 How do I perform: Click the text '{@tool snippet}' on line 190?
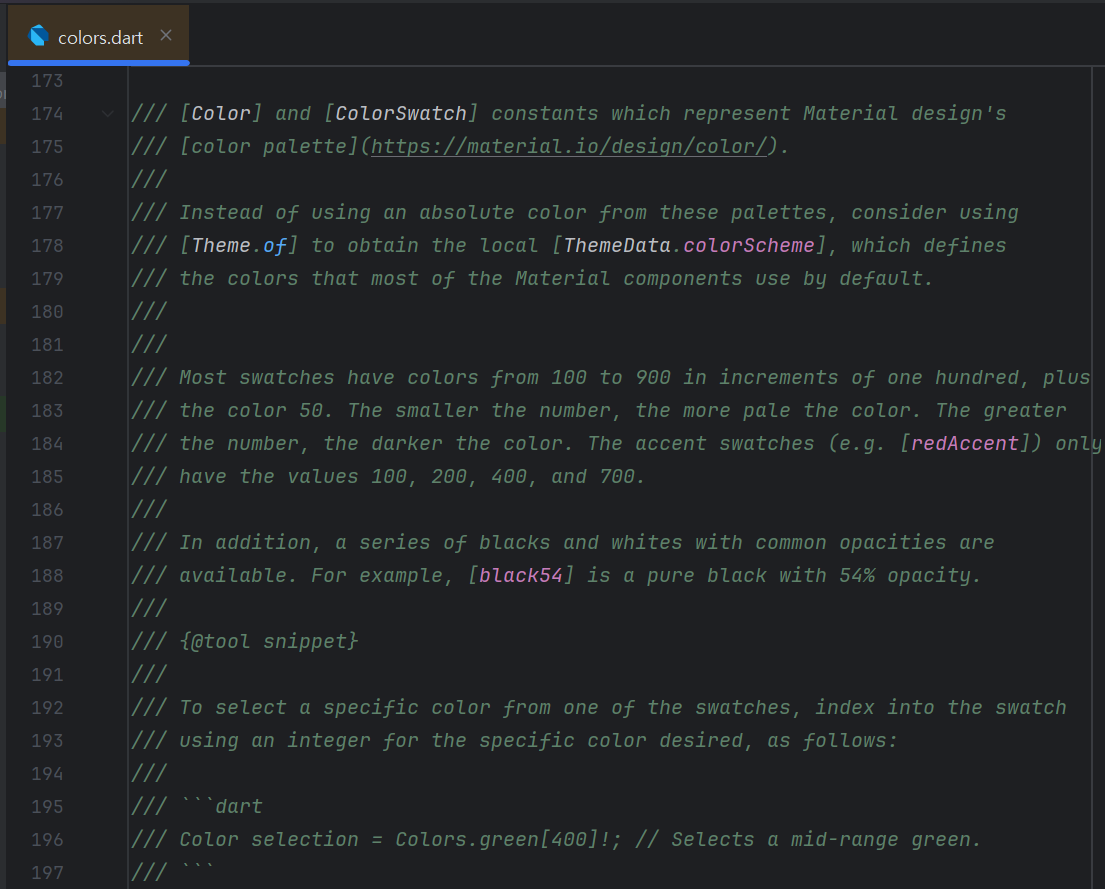point(268,642)
